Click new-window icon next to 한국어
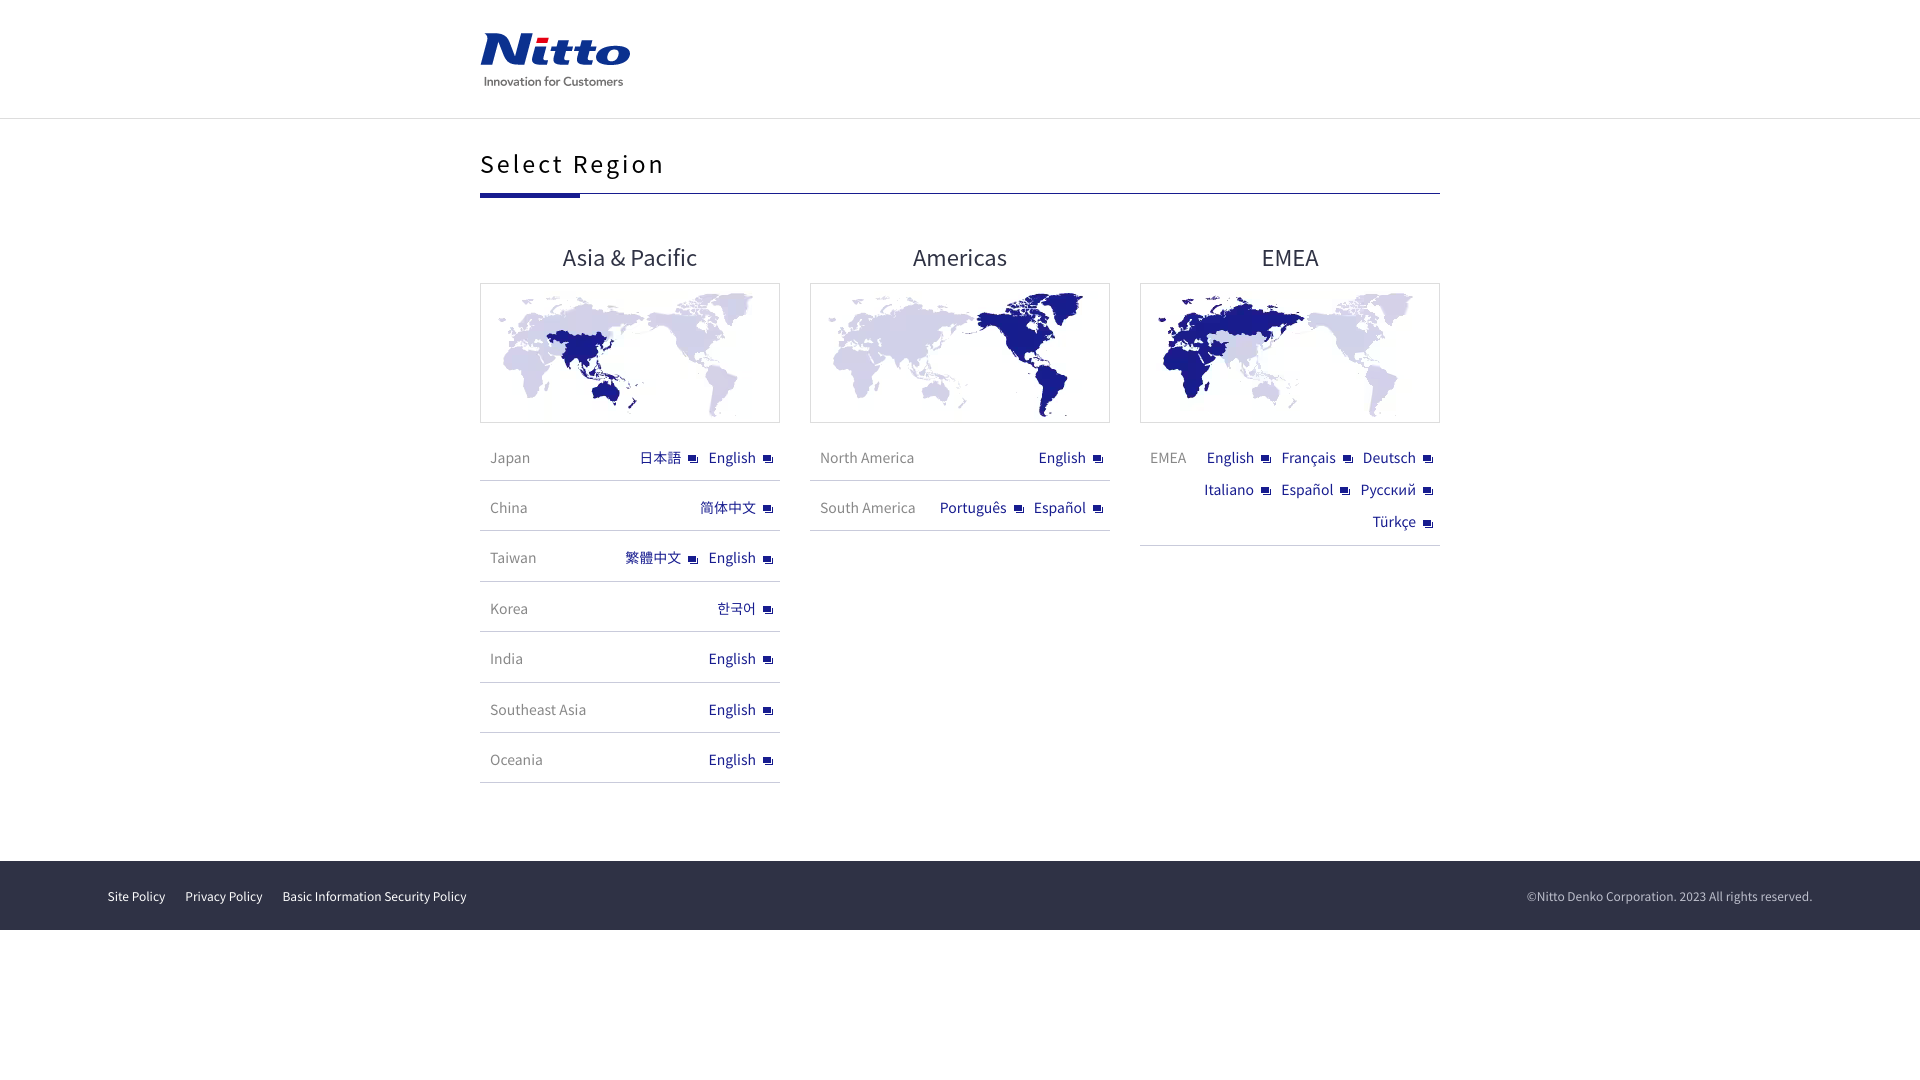Image resolution: width=1920 pixels, height=1080 pixels. coord(768,610)
